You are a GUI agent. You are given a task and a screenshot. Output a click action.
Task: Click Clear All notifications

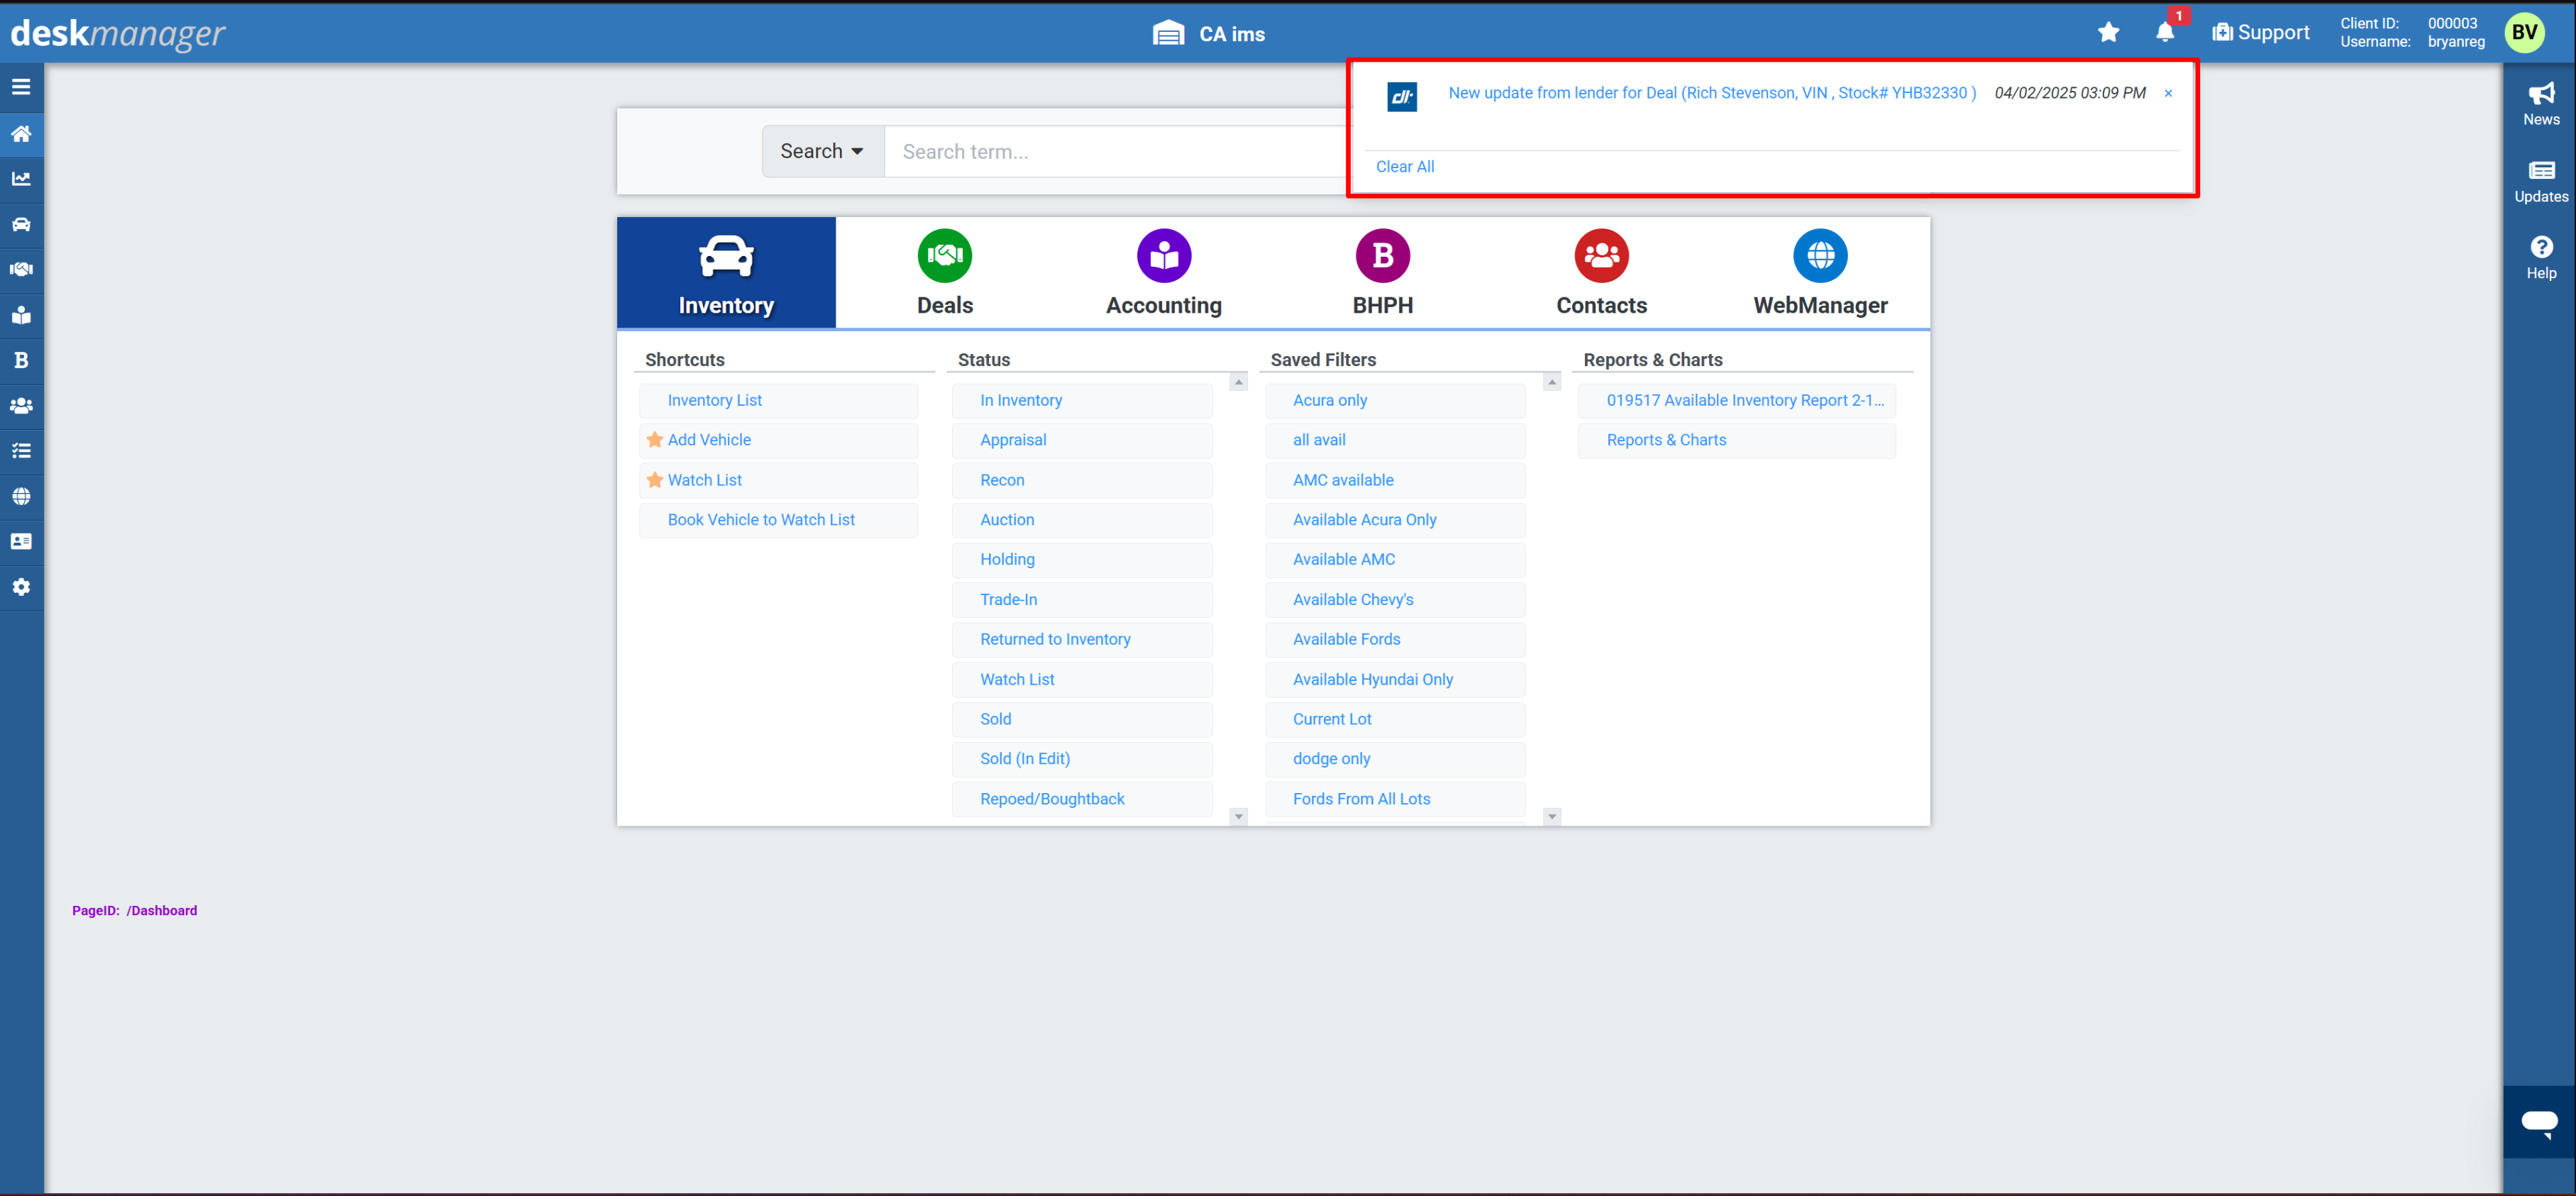click(x=1404, y=167)
